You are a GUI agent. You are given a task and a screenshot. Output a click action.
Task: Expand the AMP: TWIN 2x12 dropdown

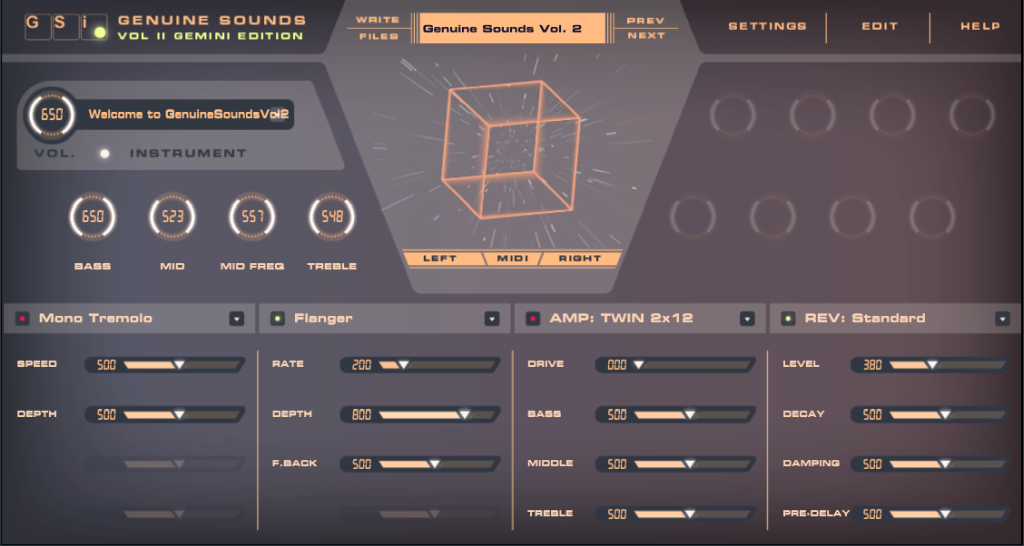(747, 319)
